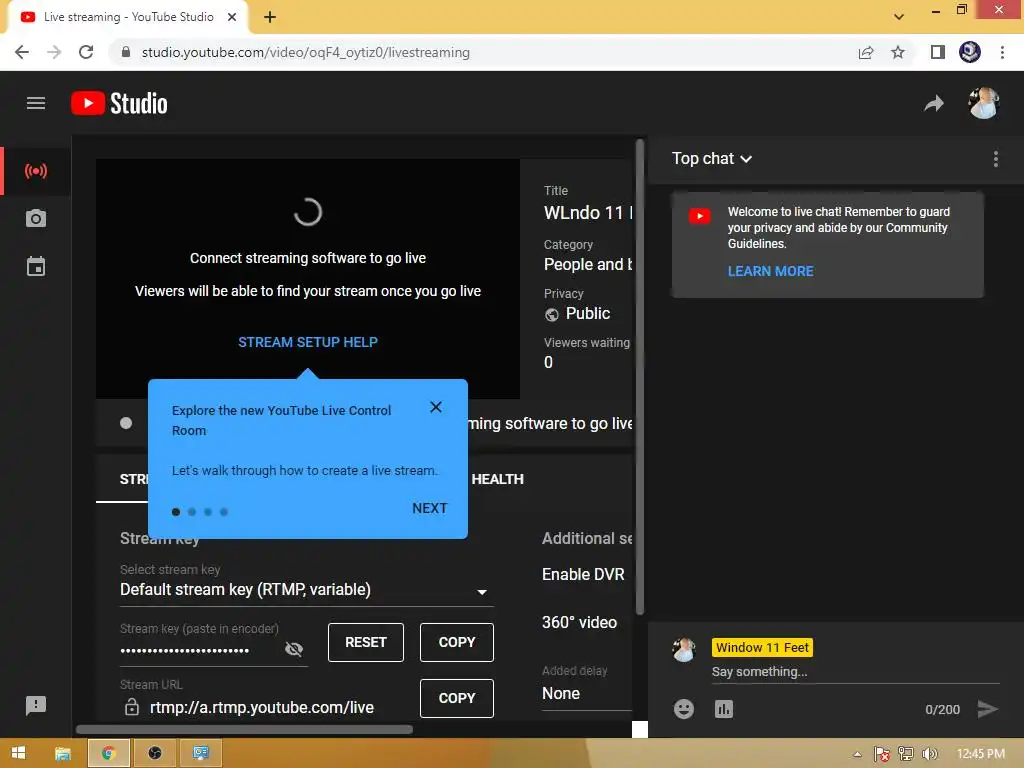Image resolution: width=1024 pixels, height=768 pixels.
Task: Click NEXT in the walkthrough tooltip
Action: click(430, 508)
